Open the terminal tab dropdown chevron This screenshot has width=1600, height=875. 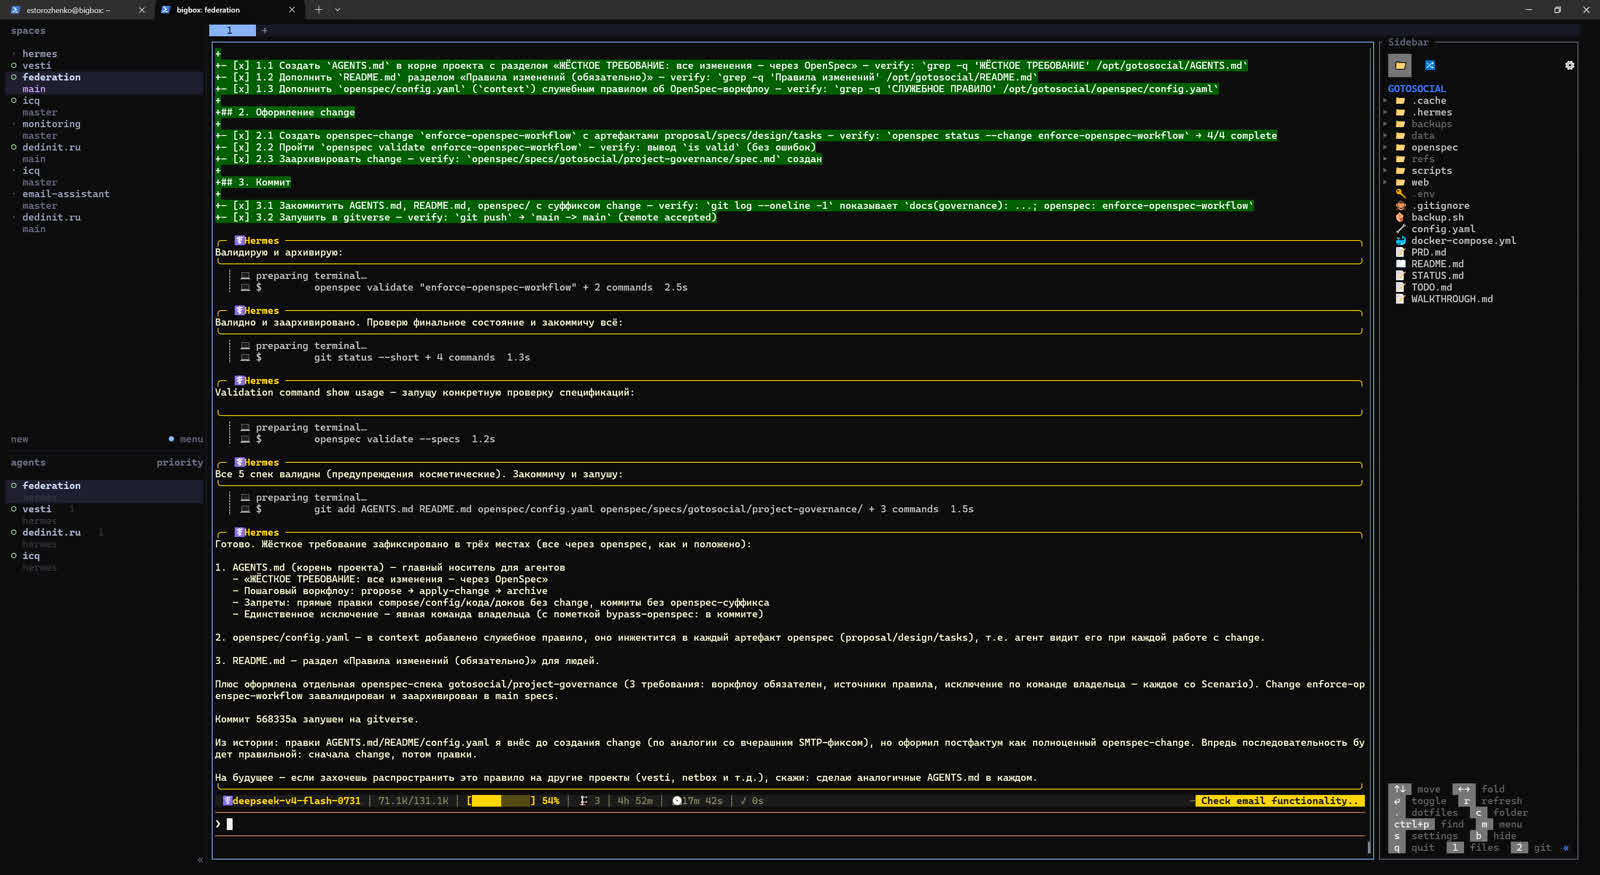pos(337,10)
